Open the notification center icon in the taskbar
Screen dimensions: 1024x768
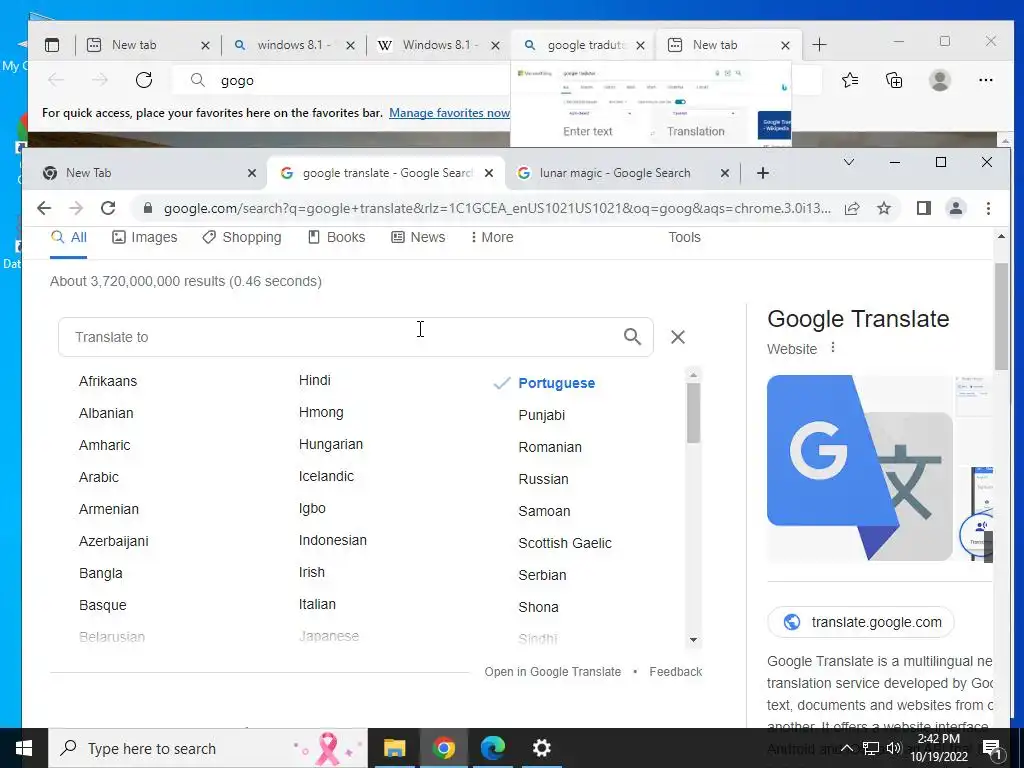click(992, 748)
